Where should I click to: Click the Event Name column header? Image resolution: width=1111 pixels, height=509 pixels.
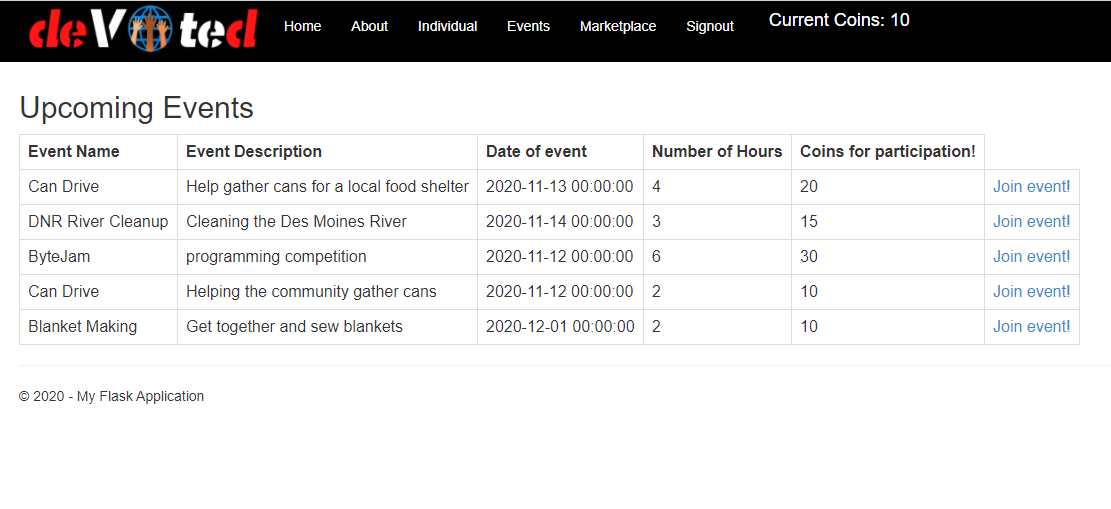pyautogui.click(x=74, y=151)
